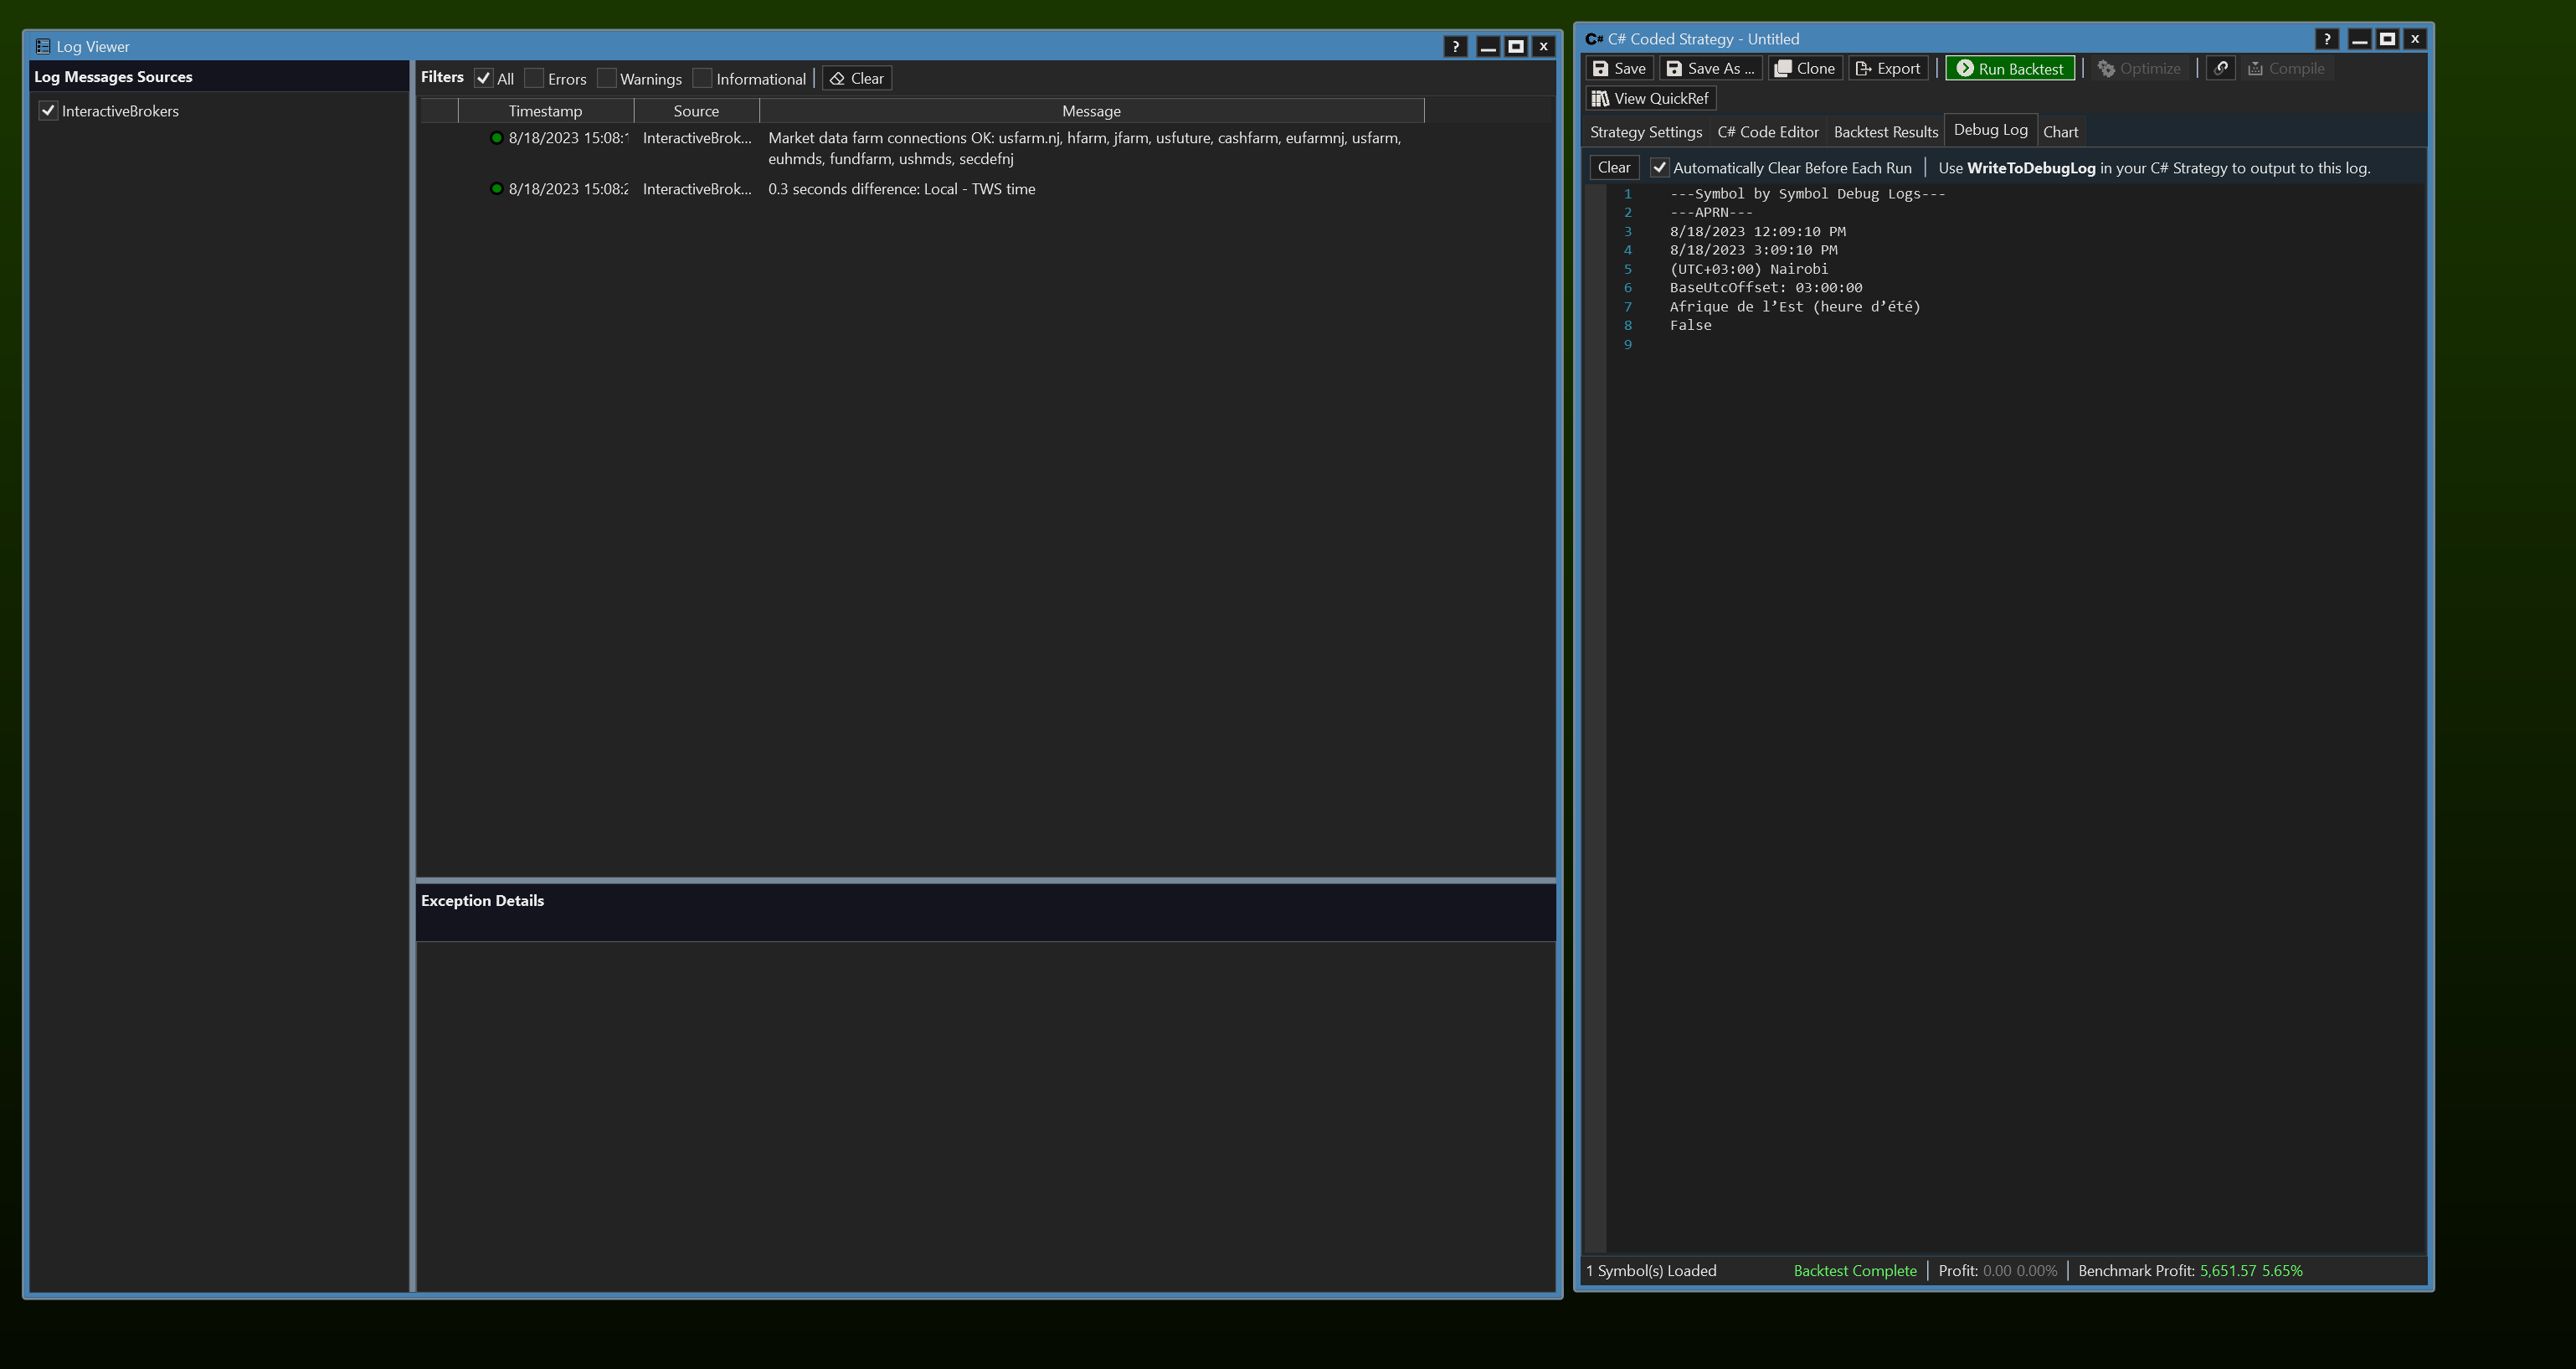2576x1369 pixels.
Task: Switch to the C# Code Editor tab
Action: coord(1767,132)
